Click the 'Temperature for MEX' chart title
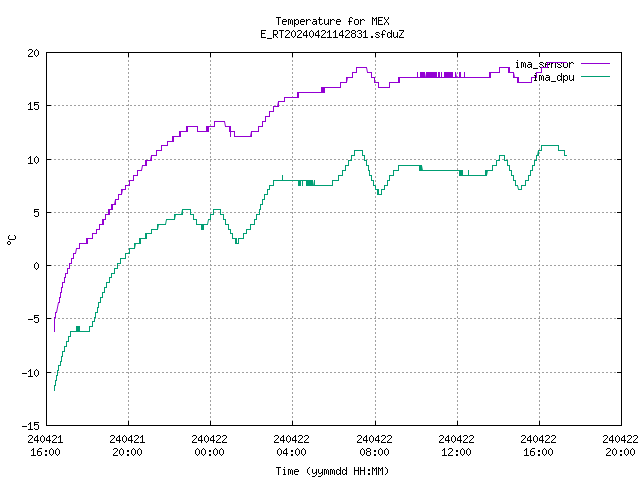This screenshot has height=480, width=640. click(x=332, y=21)
